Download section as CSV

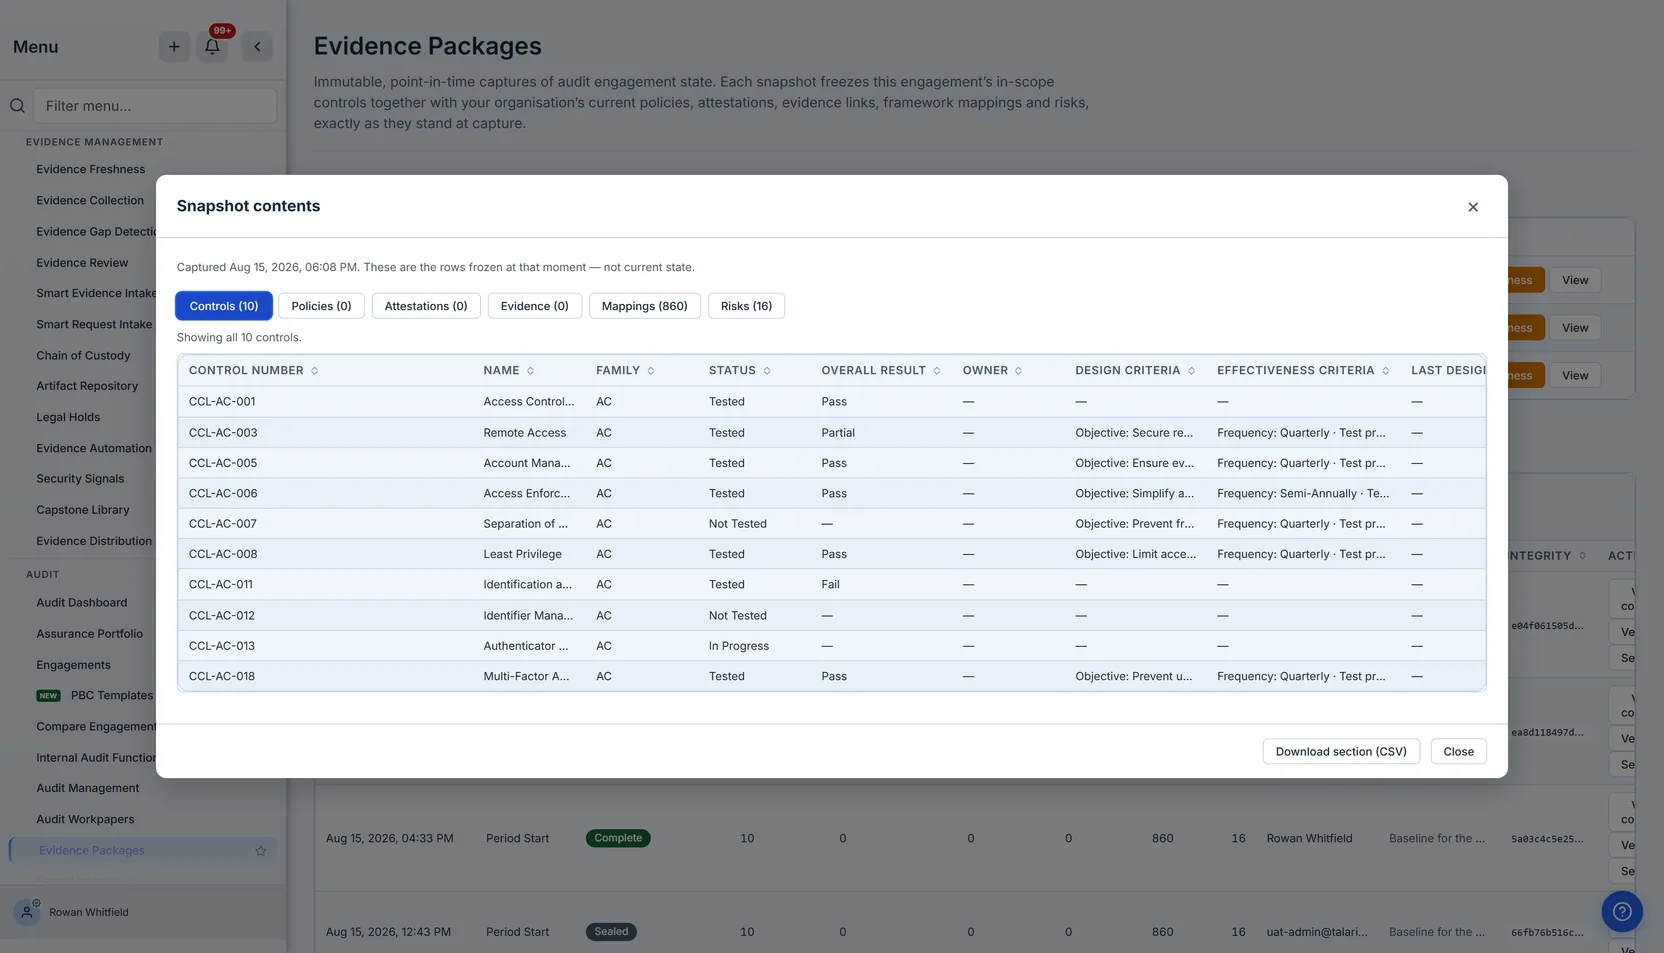(1341, 752)
